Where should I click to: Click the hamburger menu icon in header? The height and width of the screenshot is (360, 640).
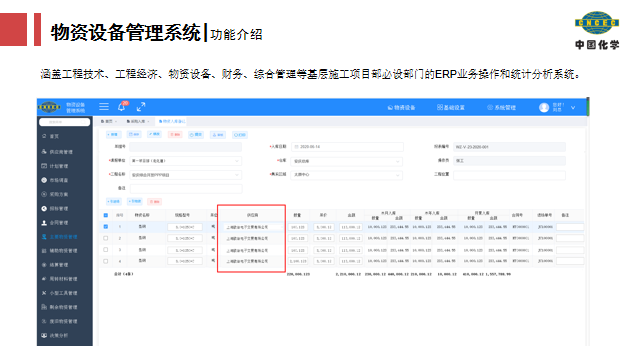pos(104,107)
